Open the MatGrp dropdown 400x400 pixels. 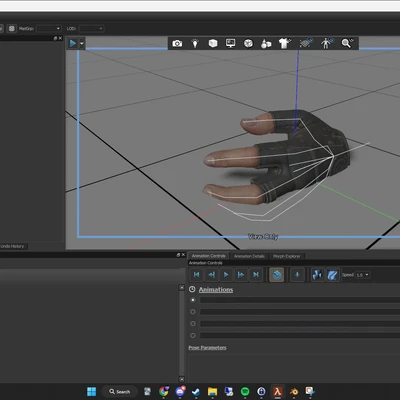tap(49, 29)
